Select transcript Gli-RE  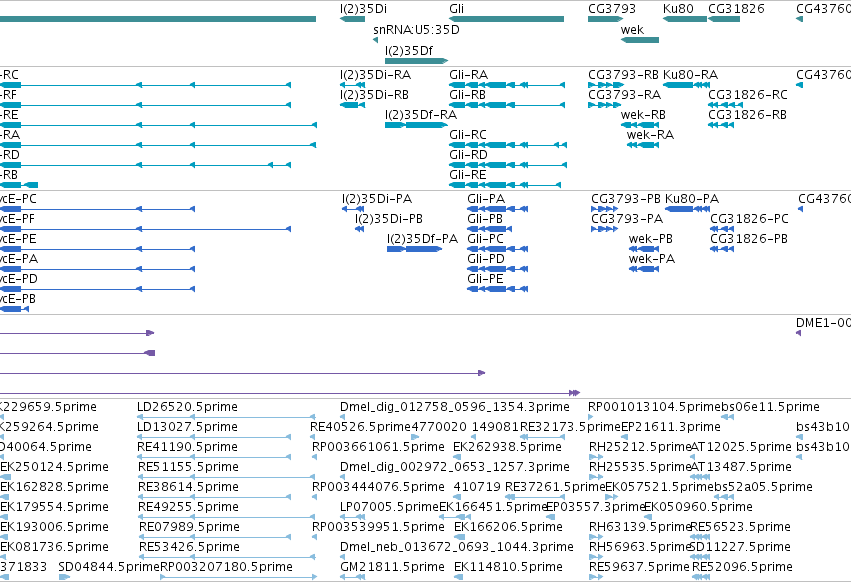click(x=467, y=175)
